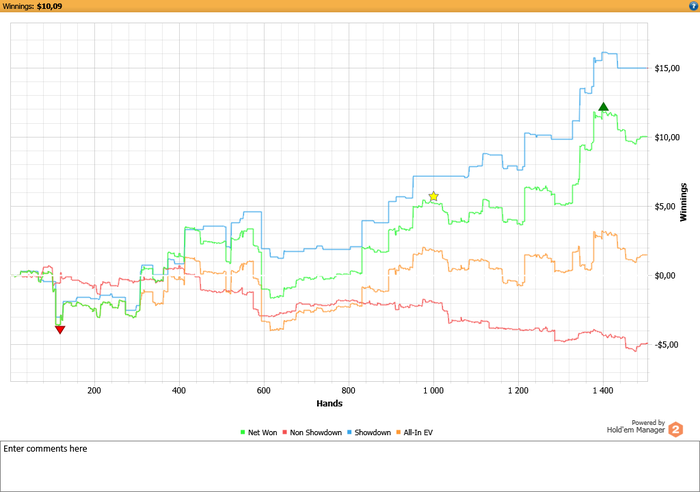Click the $15,00 axis label
The height and width of the screenshot is (492, 700).
[667, 68]
